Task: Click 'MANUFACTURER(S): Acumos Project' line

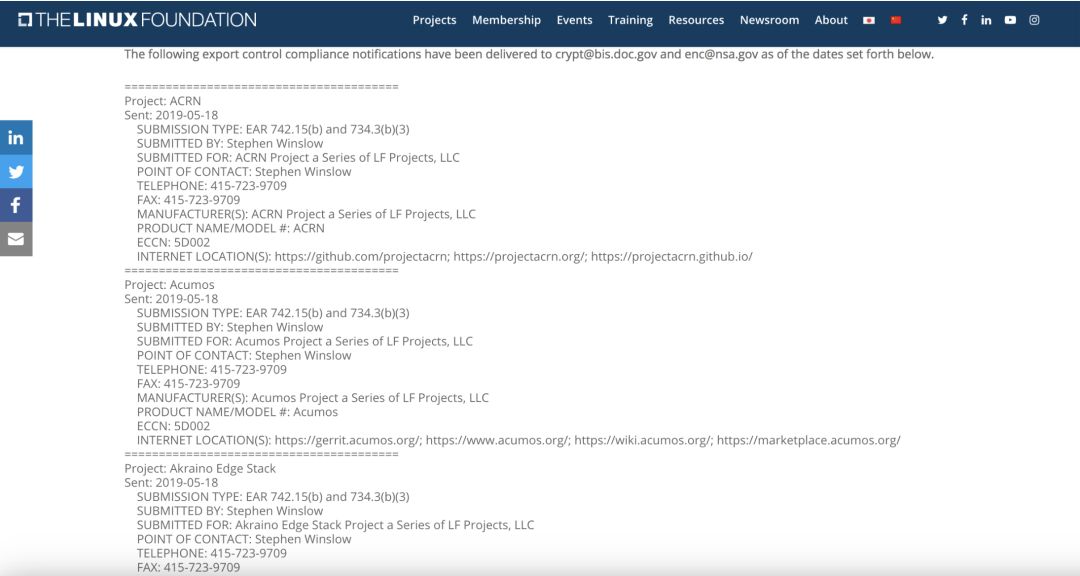Action: pos(313,398)
